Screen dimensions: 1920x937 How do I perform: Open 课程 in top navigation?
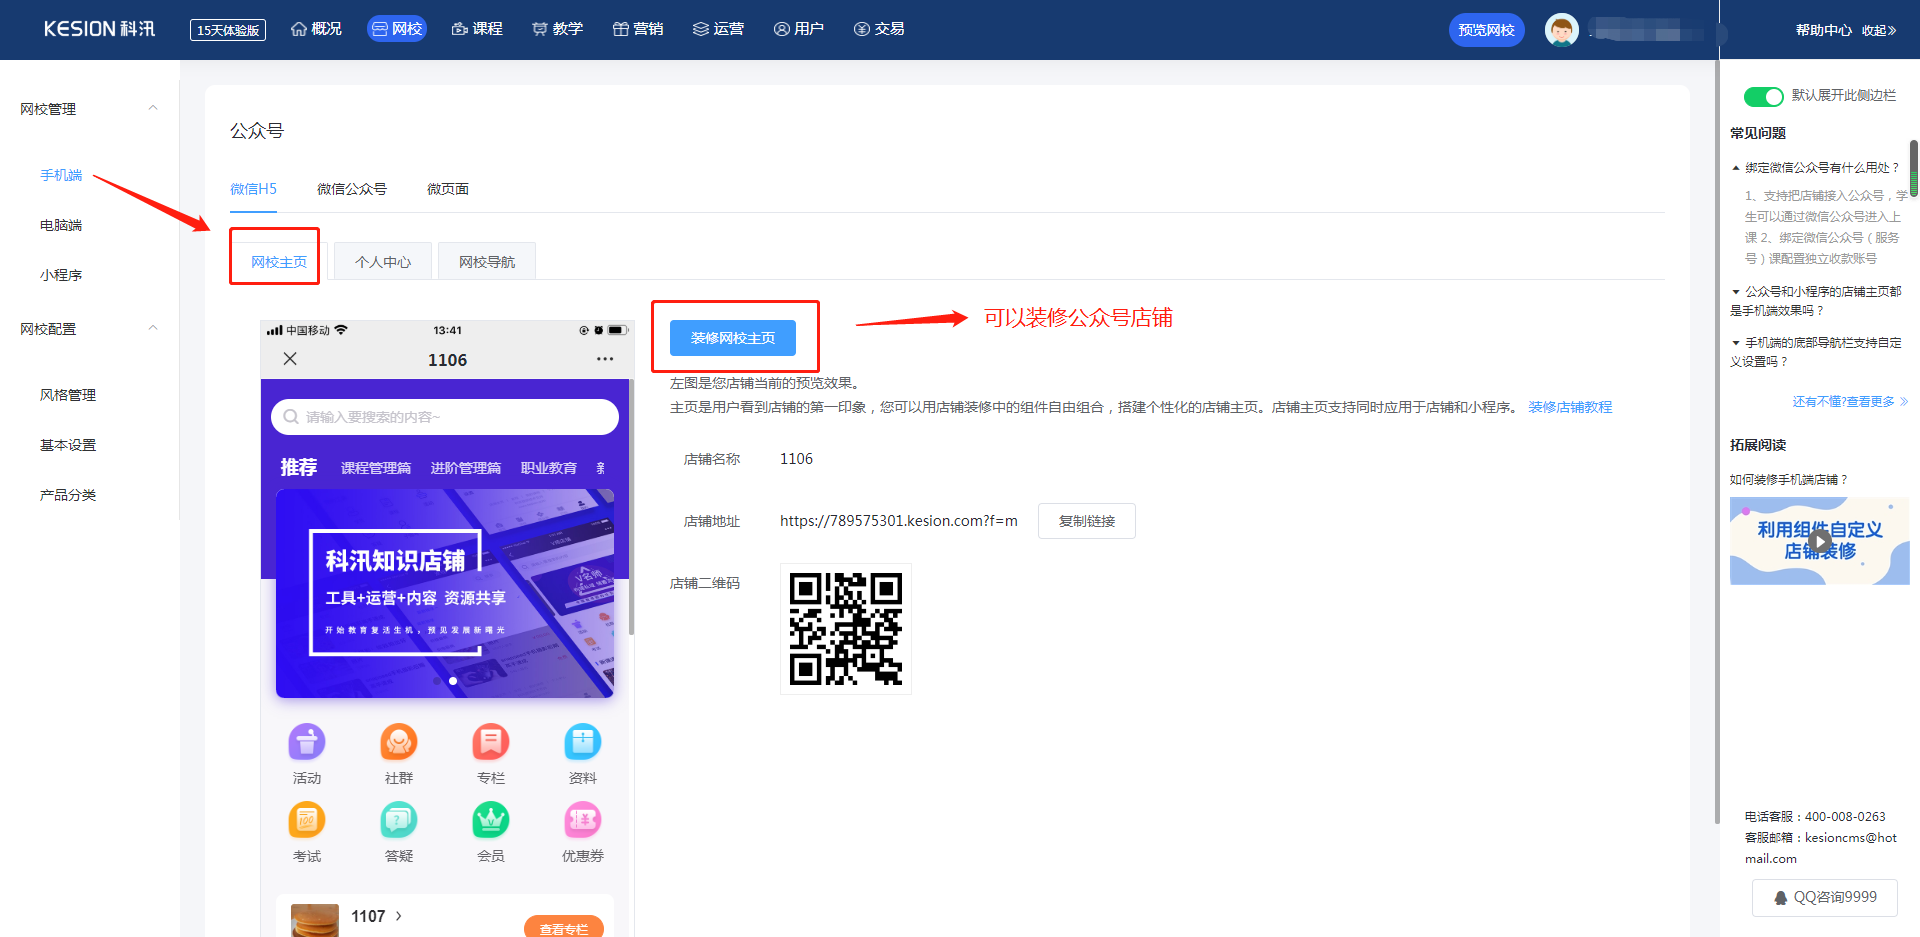pyautogui.click(x=477, y=29)
